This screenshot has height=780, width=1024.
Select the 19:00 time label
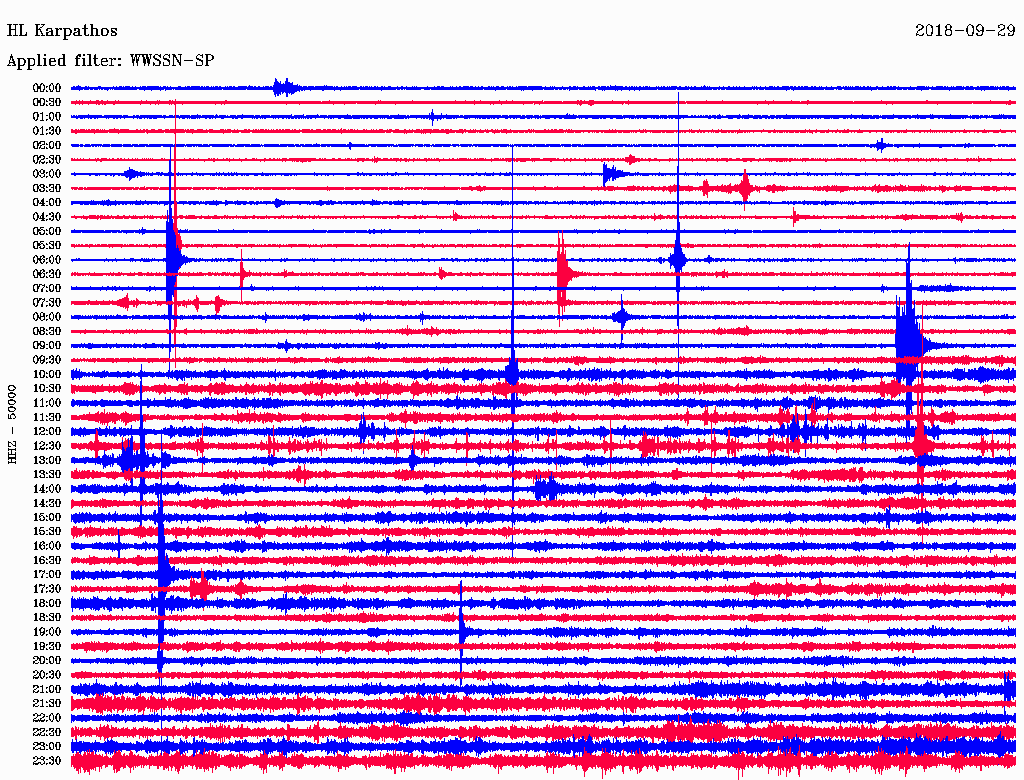(x=47, y=632)
